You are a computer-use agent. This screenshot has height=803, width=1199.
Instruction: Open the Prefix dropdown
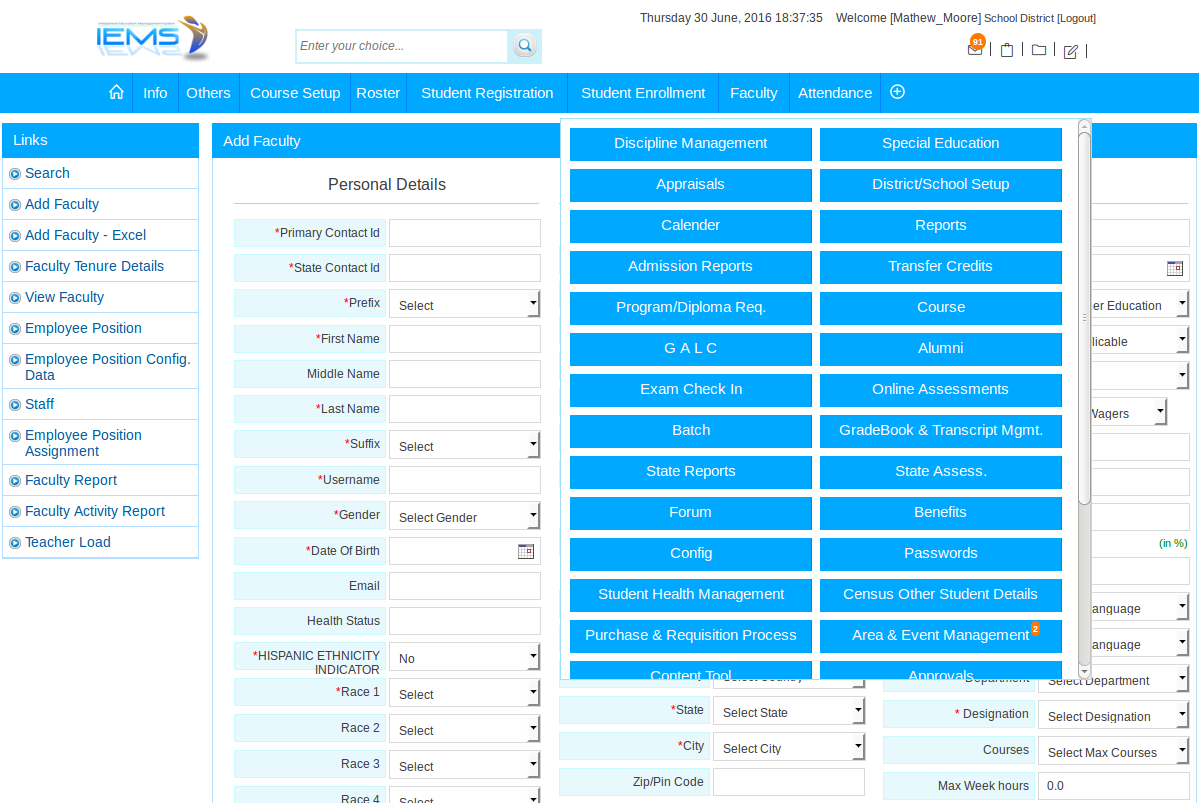pyautogui.click(x=464, y=304)
